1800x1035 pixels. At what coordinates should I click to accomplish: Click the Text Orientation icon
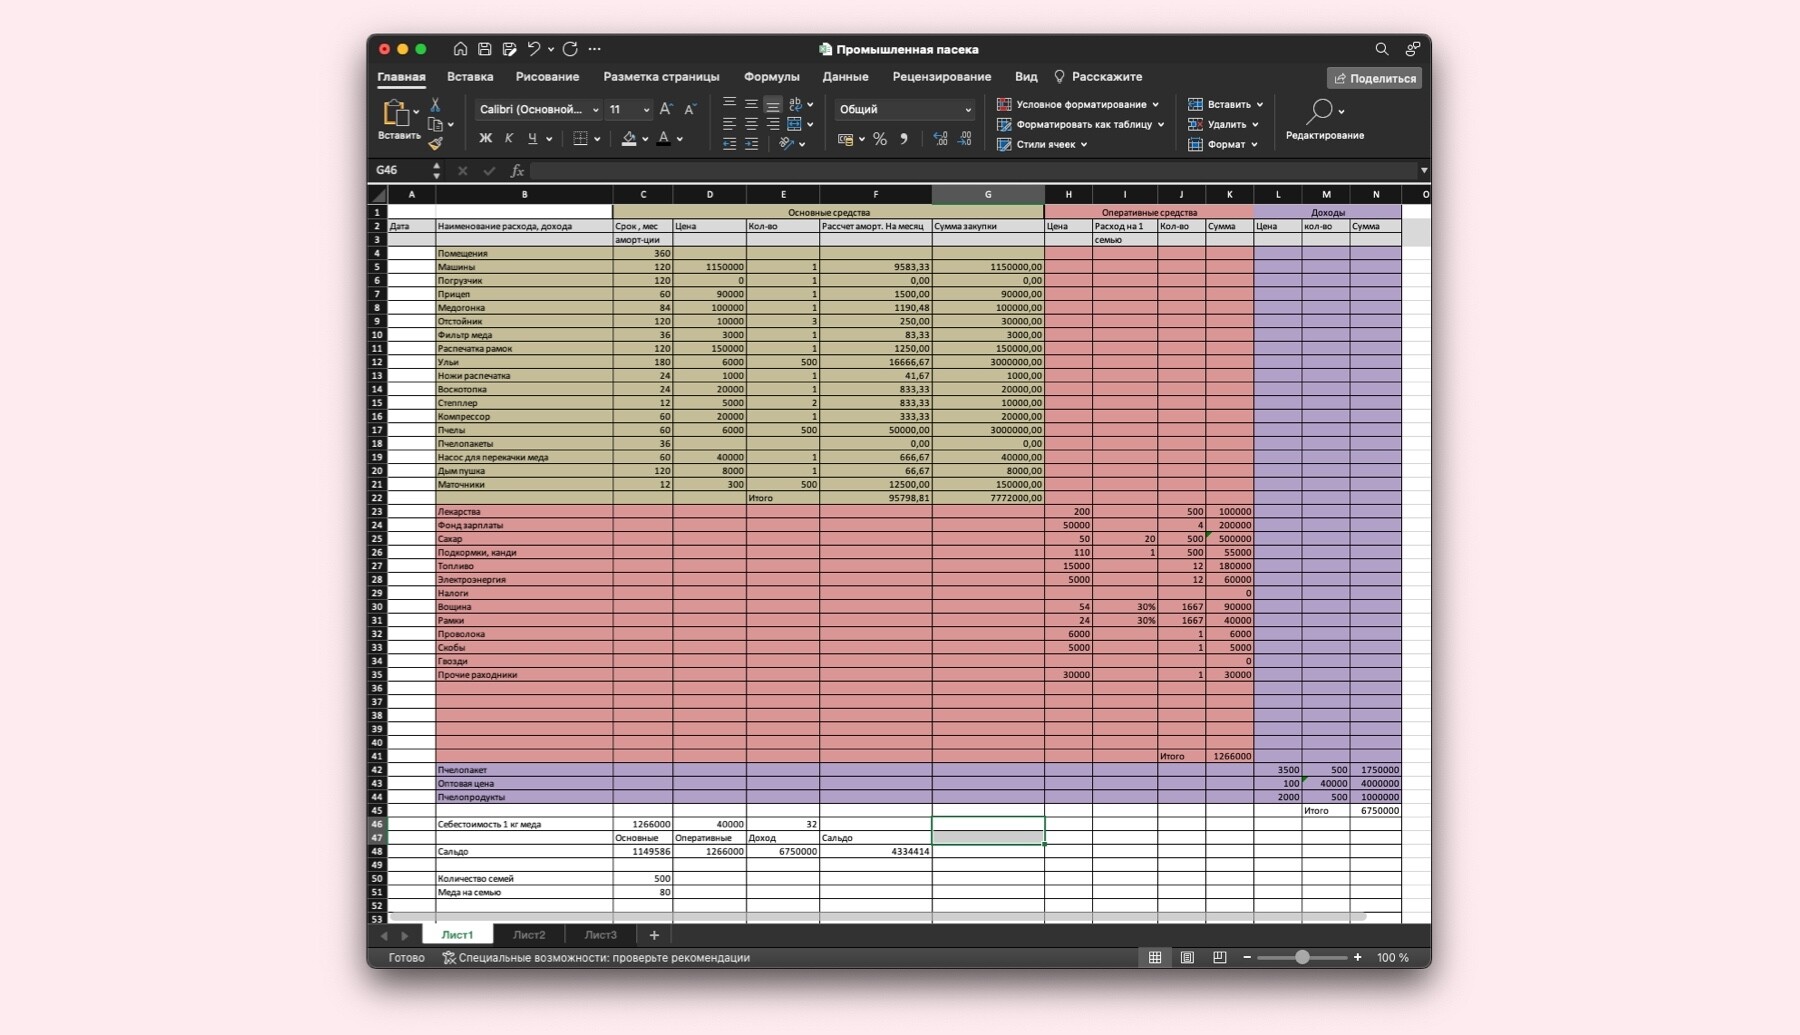point(788,144)
